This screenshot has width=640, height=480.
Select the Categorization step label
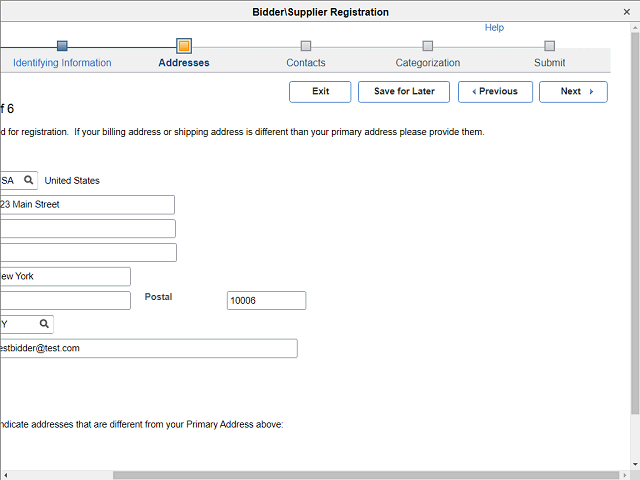(x=427, y=63)
